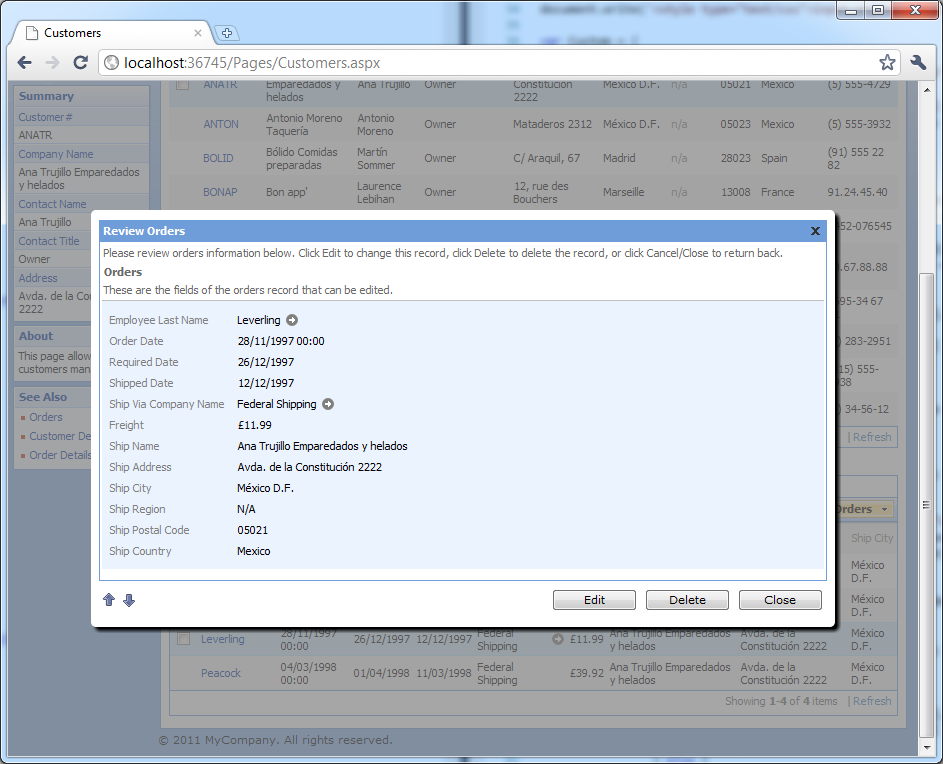Click the Delete button
The image size is (943, 764).
687,600
